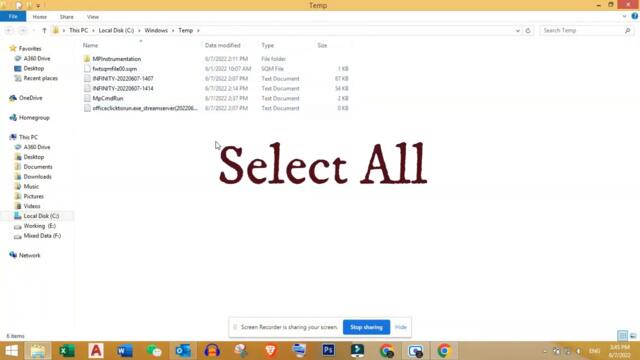
Task: Expand the ribbon with chevron arrow
Action: (624, 17)
